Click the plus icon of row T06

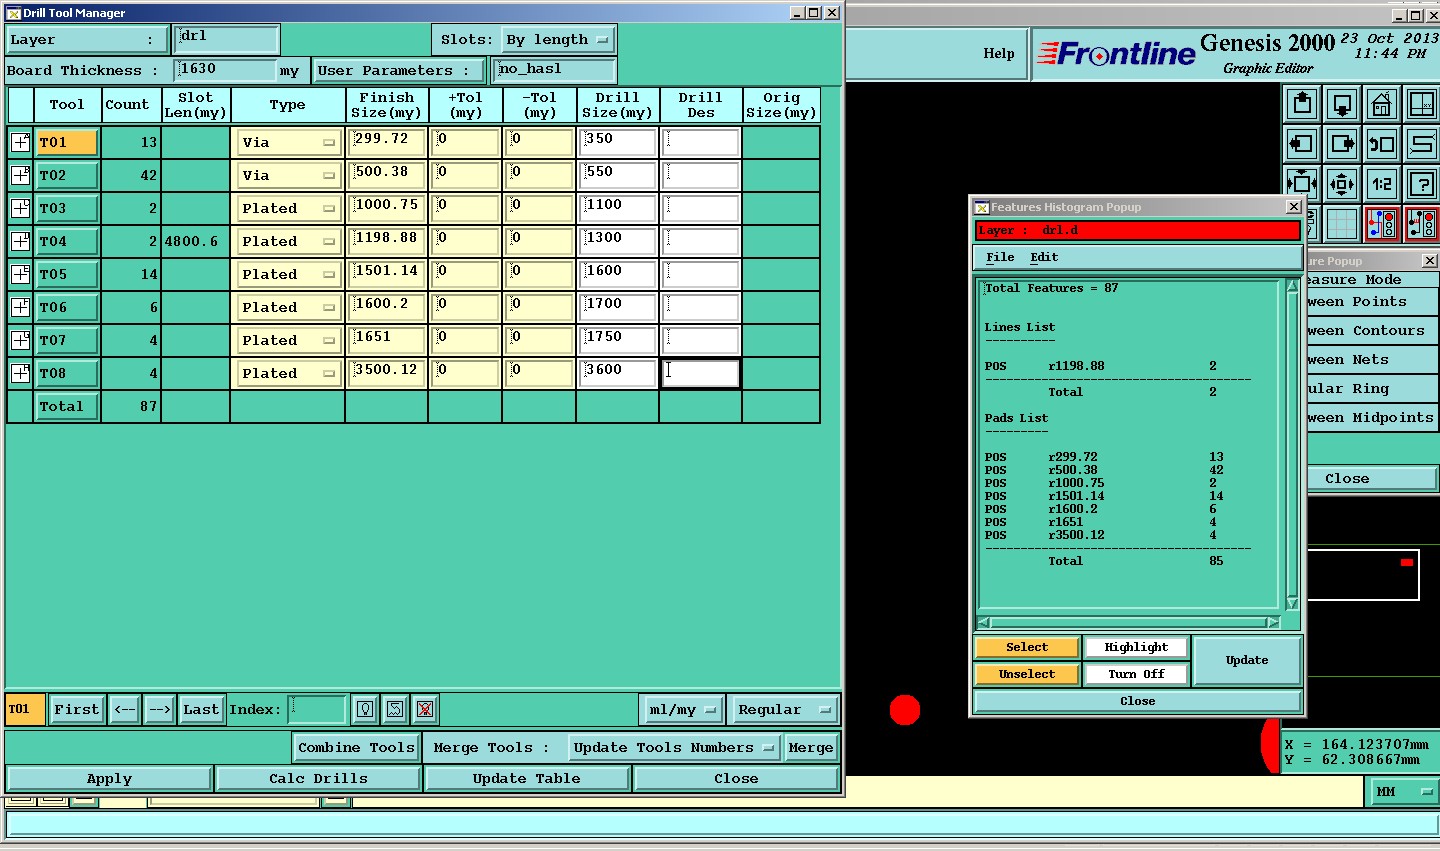20,307
